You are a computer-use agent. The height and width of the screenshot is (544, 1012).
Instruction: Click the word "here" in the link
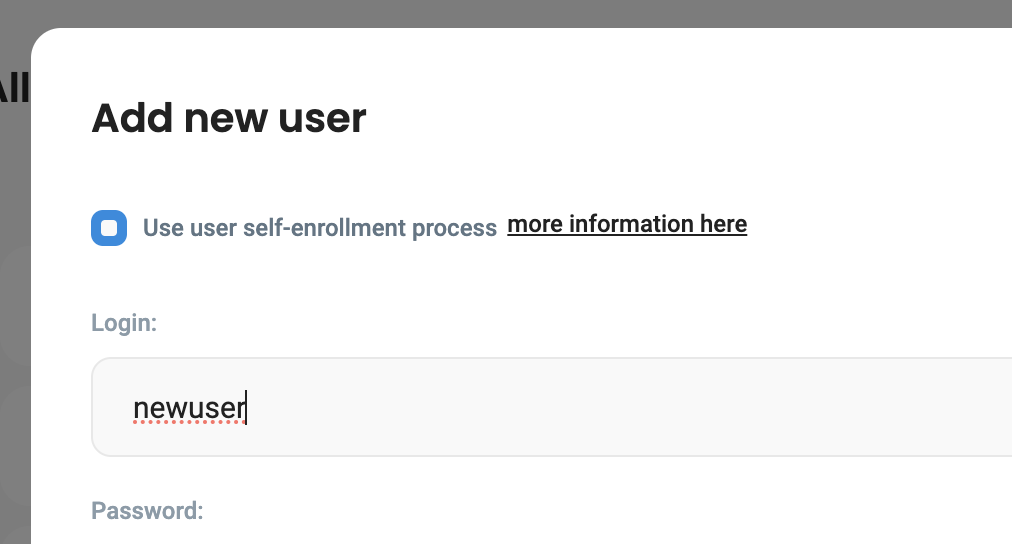(x=723, y=224)
